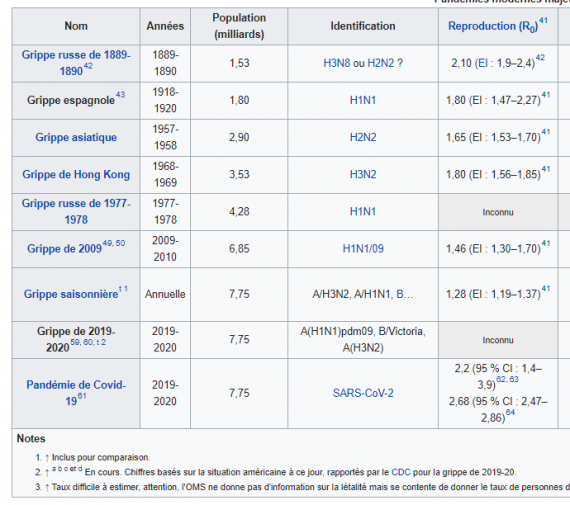
Task: Follow the Grippe de Hong Kong link
Action: pos(76,175)
